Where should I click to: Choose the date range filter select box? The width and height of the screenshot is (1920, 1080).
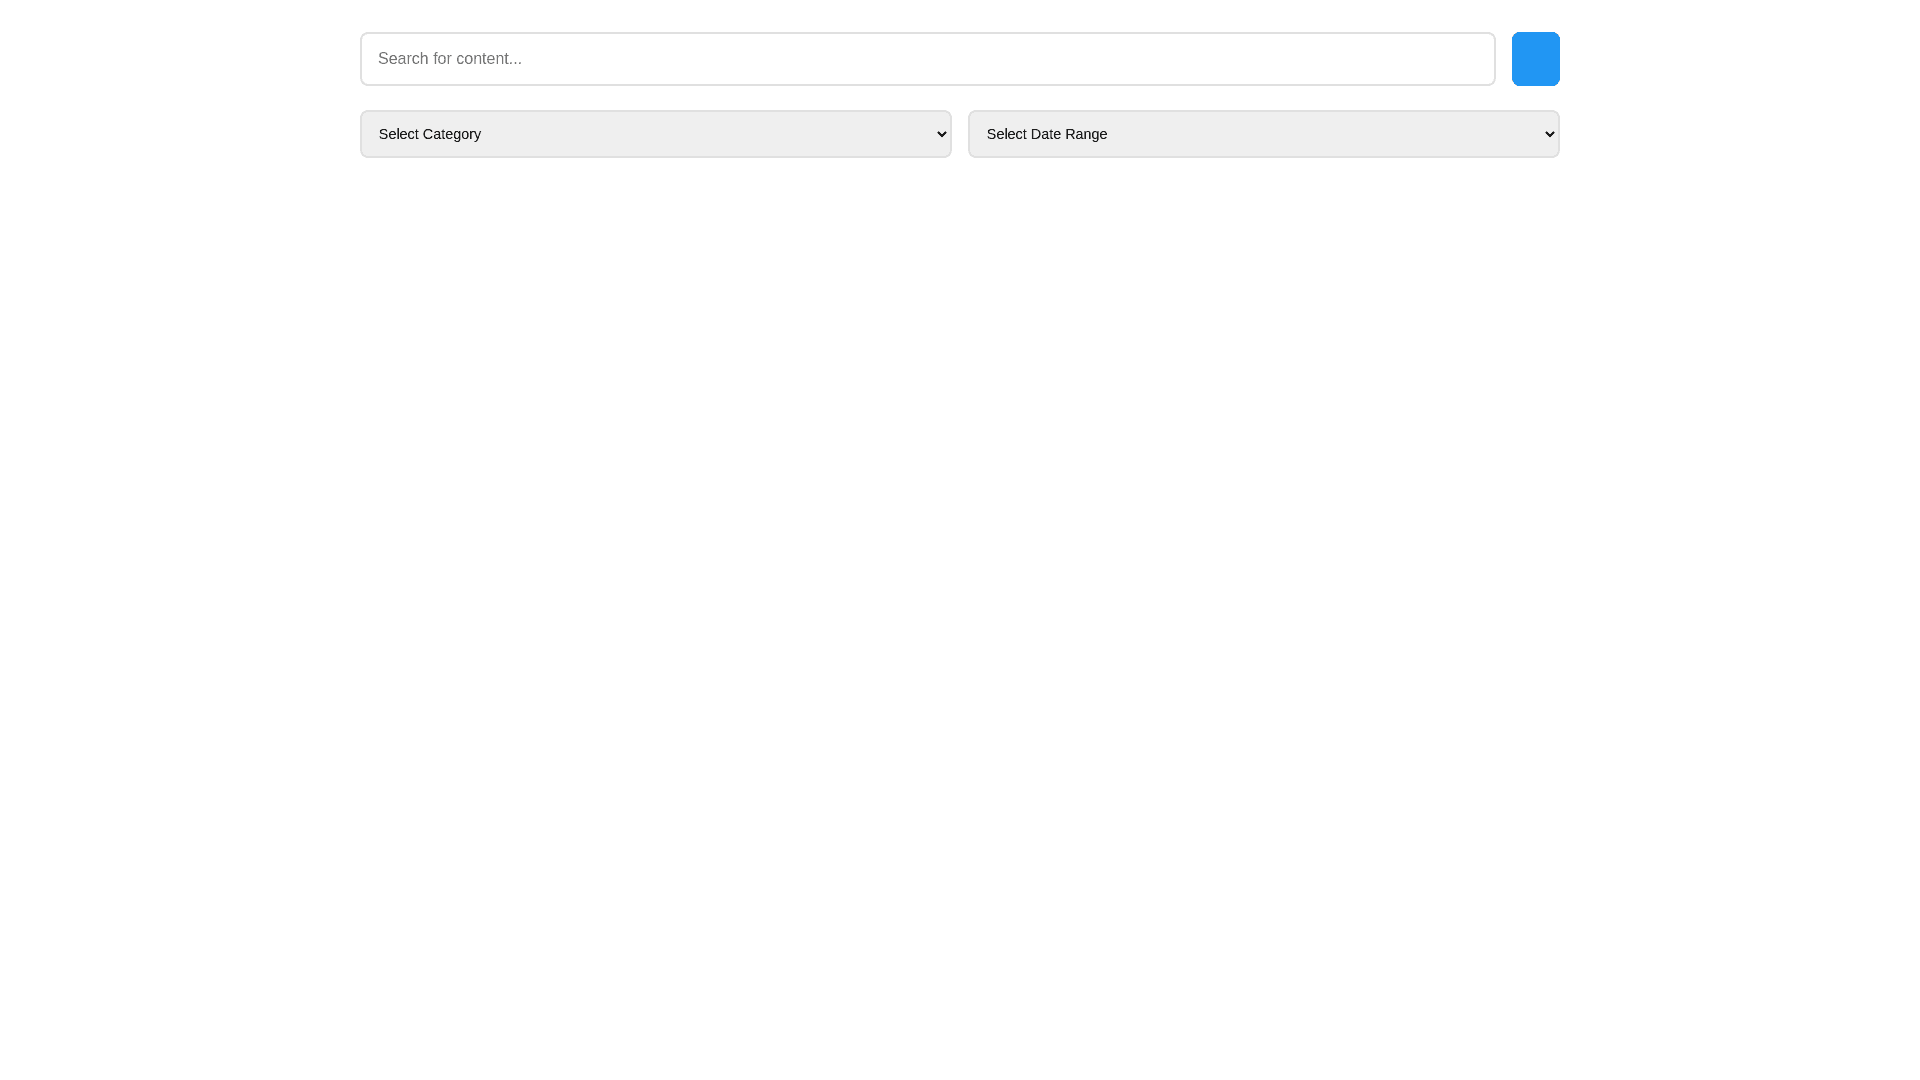tap(1263, 134)
